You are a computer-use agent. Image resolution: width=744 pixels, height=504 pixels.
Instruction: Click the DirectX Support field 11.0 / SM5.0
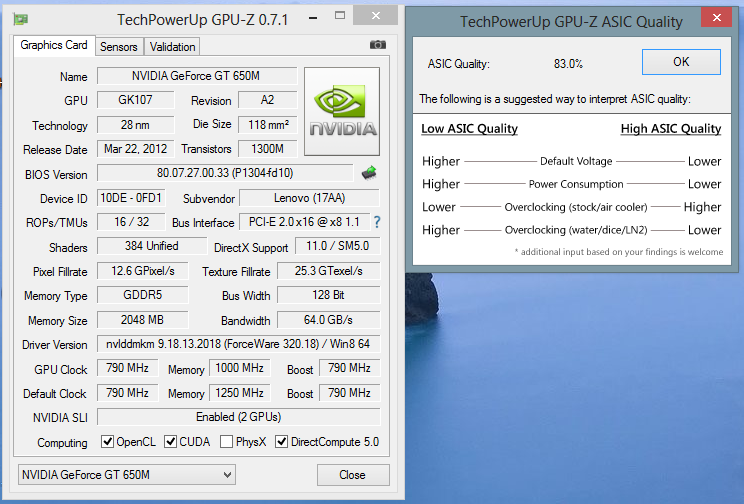pyautogui.click(x=337, y=246)
